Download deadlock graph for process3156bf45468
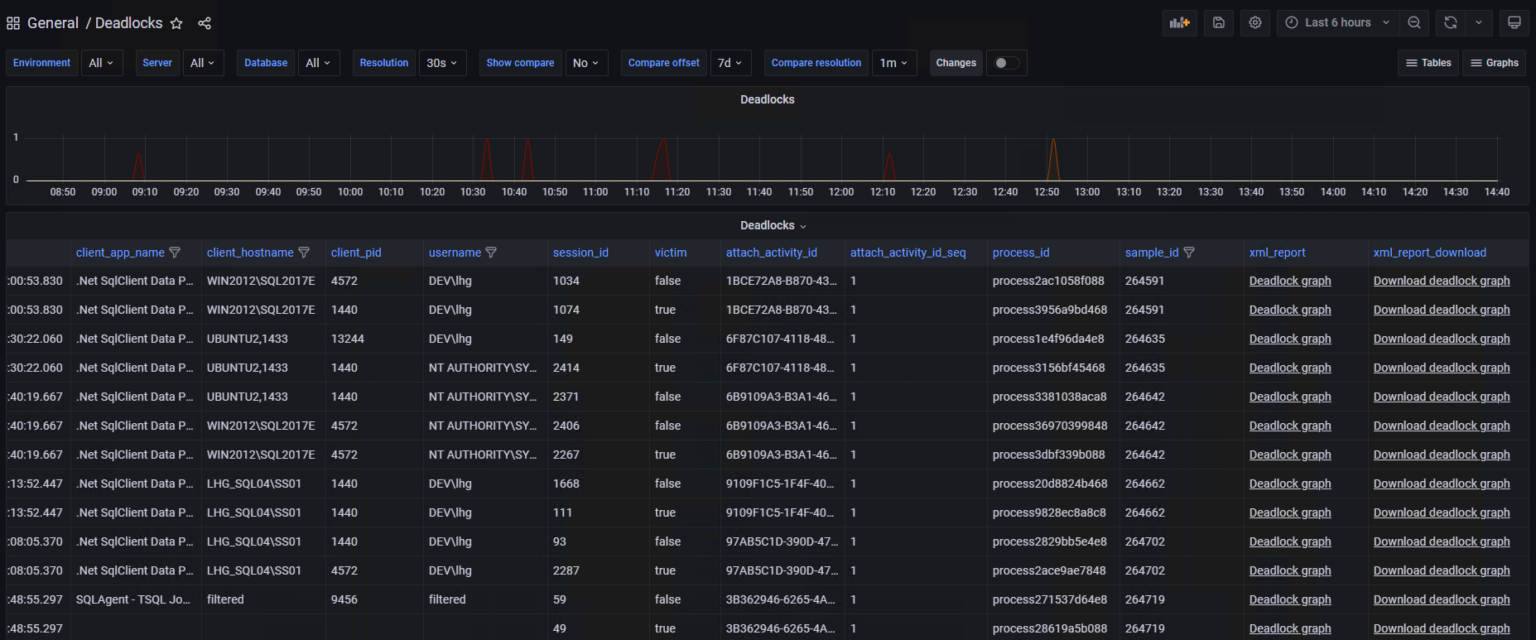 [1441, 368]
